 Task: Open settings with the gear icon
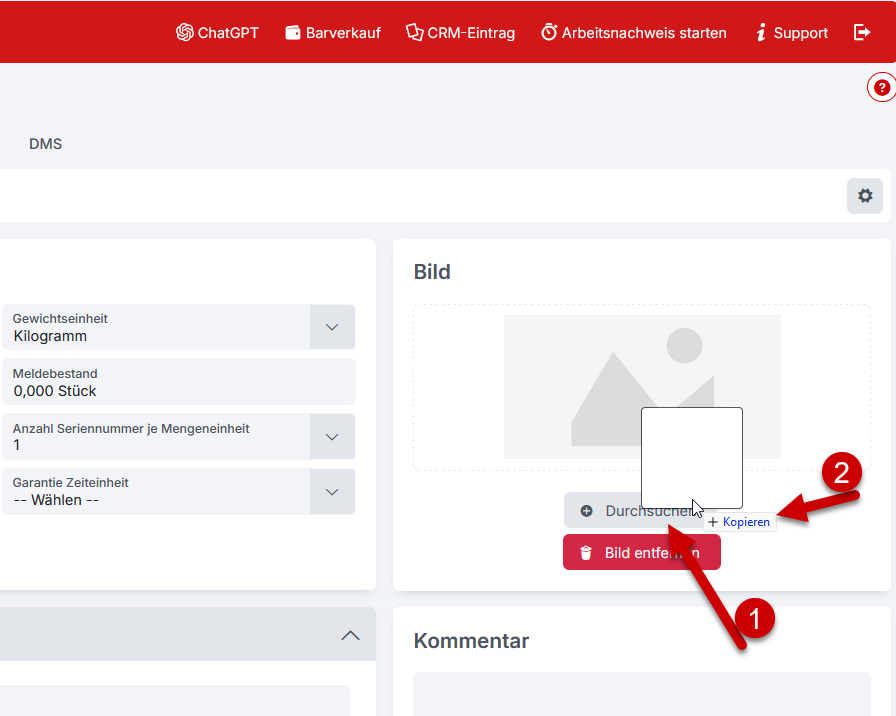tap(865, 196)
